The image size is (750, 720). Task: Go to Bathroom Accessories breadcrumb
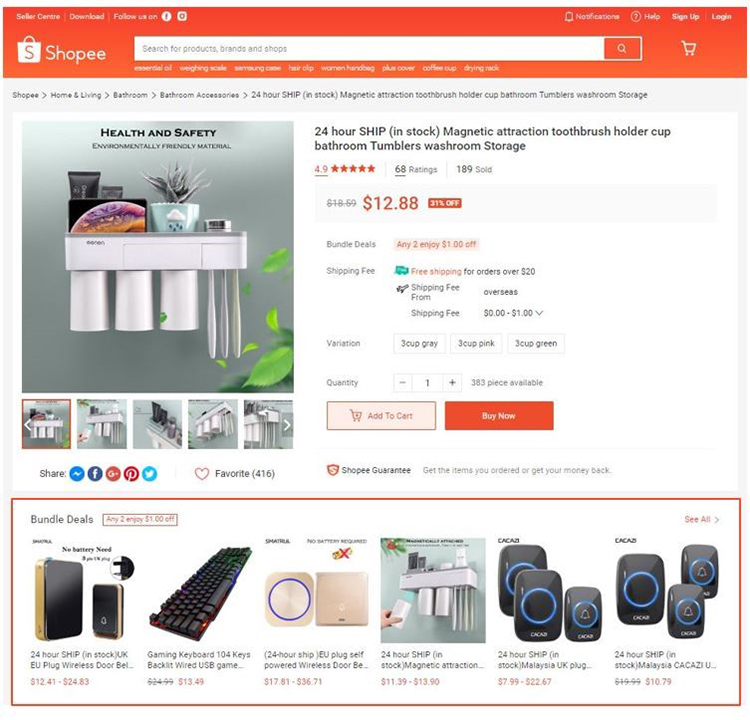point(199,95)
